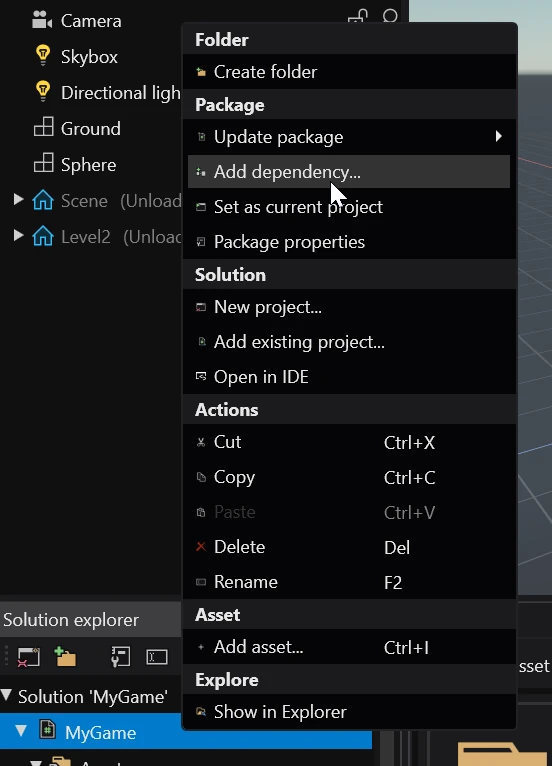Expand the Level2 tree node

click(x=18, y=235)
